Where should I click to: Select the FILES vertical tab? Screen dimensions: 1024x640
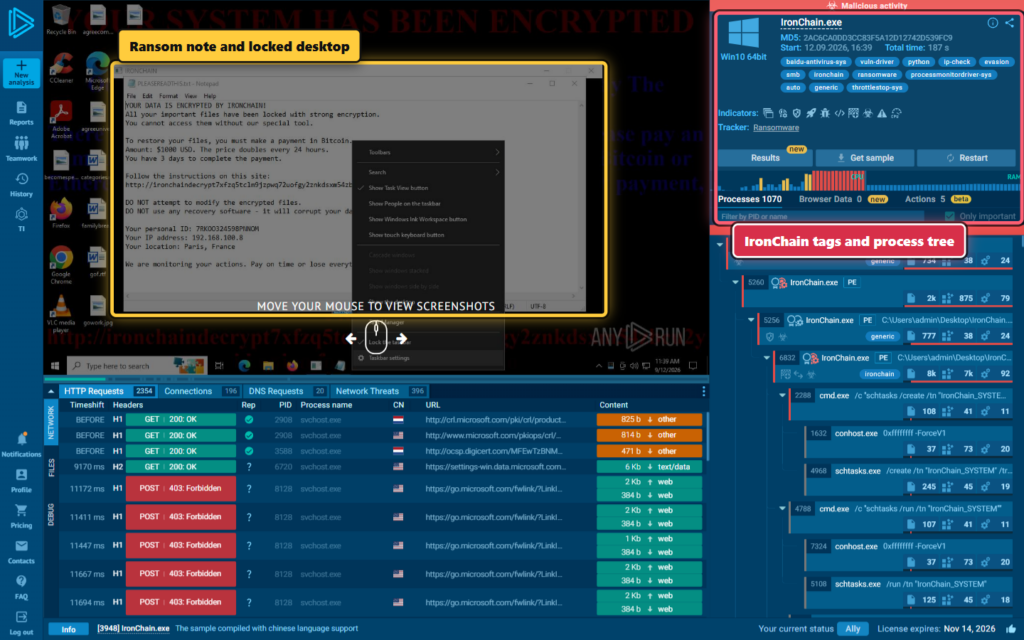point(52,468)
